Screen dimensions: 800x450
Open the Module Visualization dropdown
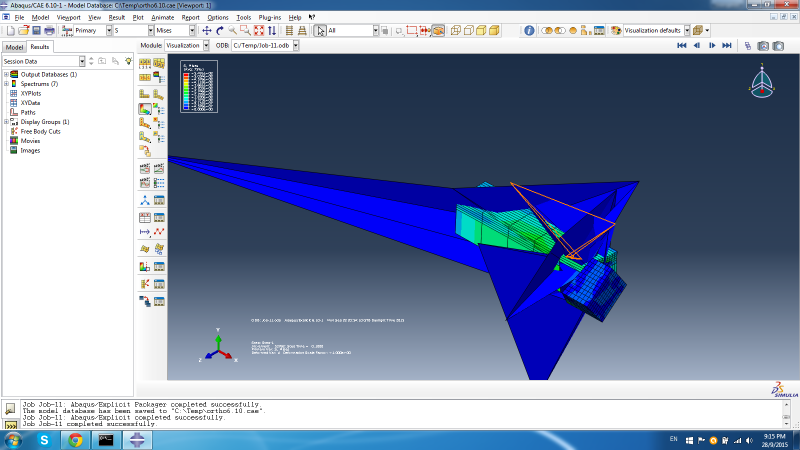206,45
